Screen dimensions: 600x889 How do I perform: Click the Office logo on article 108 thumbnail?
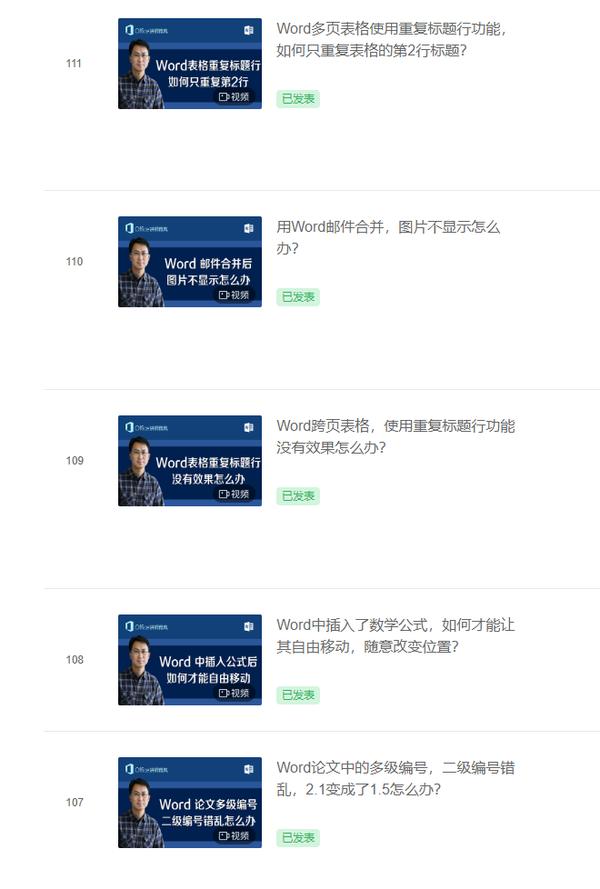tap(130, 626)
